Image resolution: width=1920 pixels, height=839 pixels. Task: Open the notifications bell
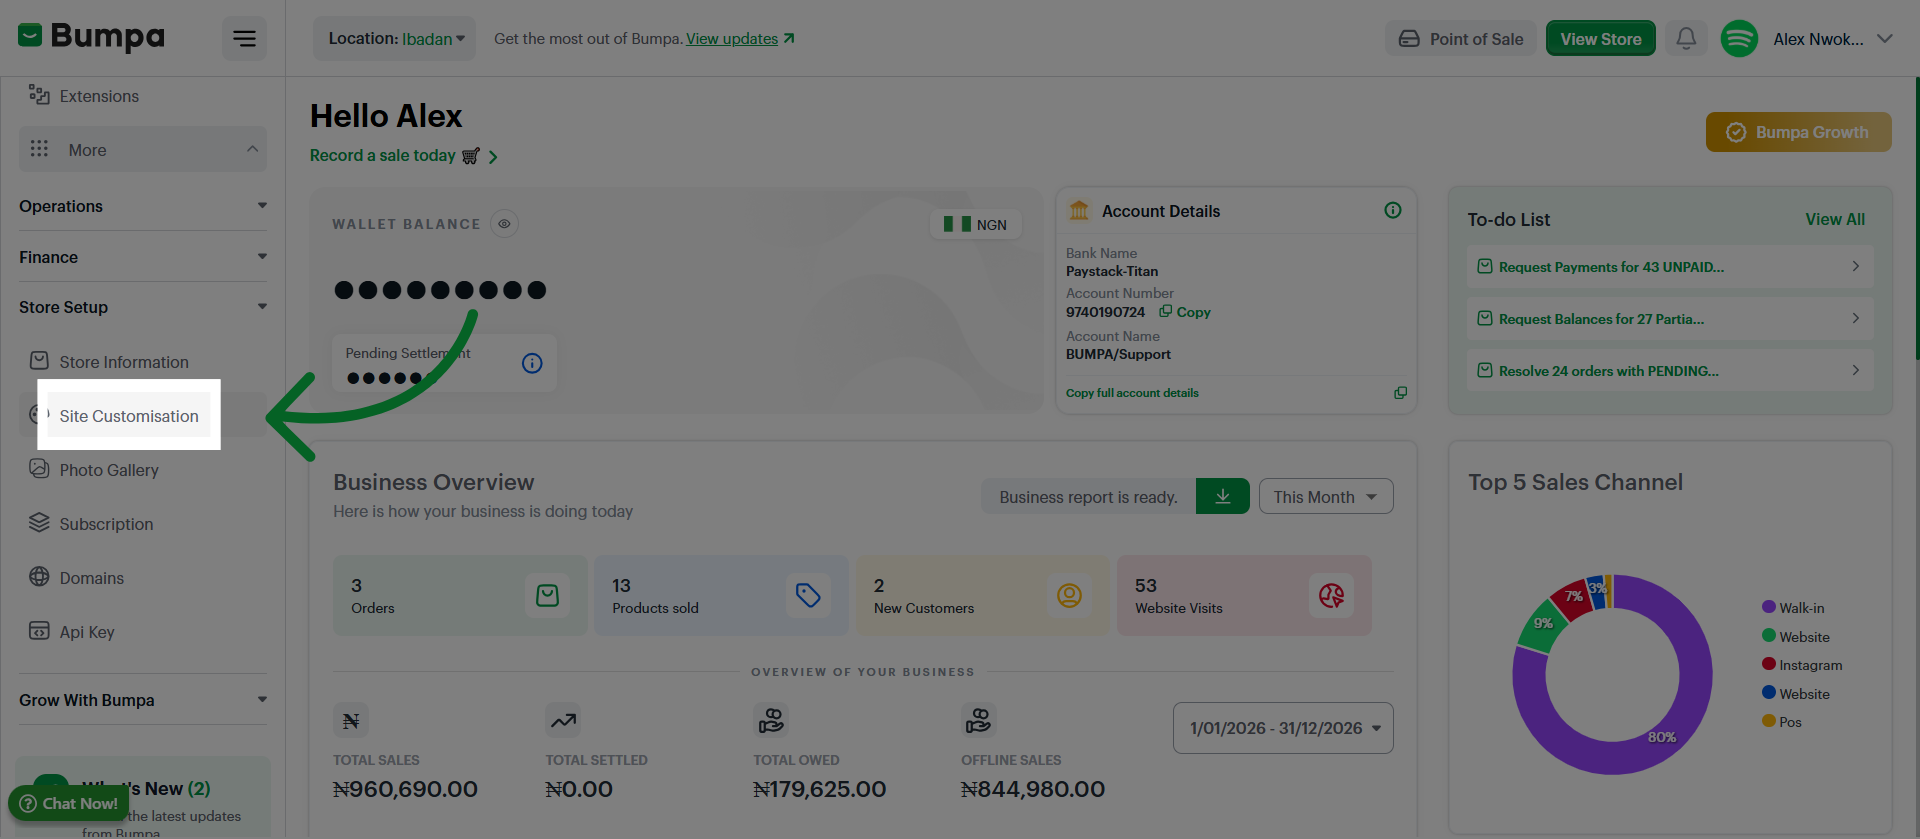[x=1686, y=38]
